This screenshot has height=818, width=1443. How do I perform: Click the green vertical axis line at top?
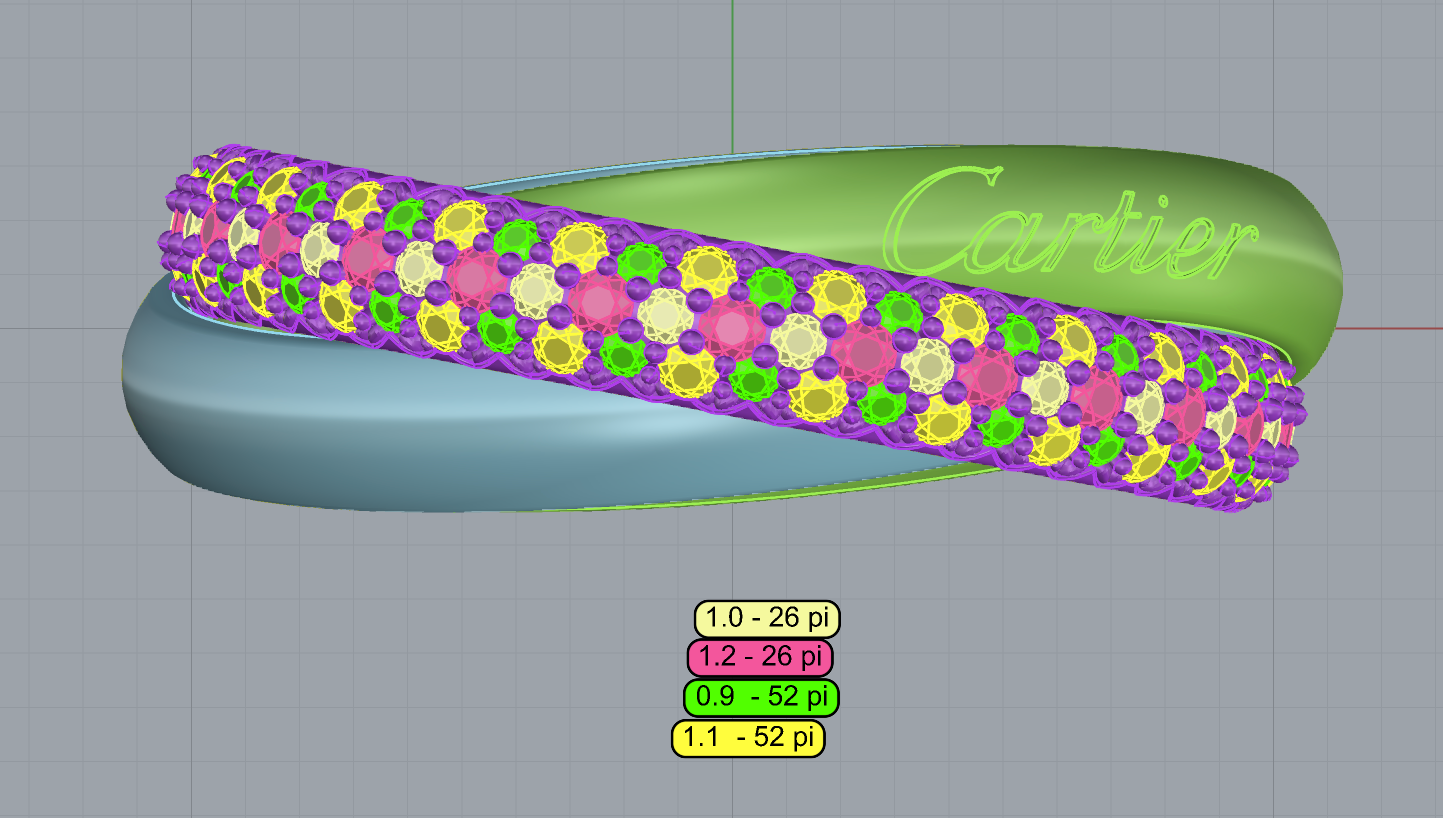732,60
